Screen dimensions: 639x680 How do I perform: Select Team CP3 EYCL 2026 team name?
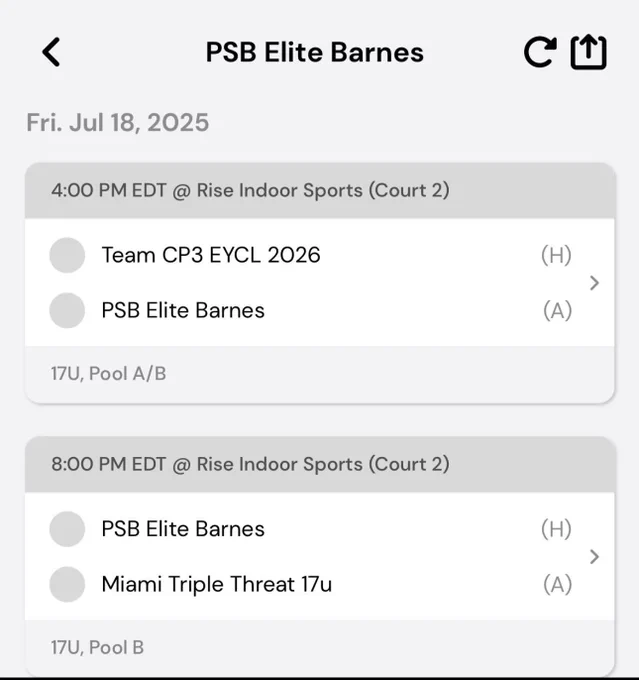click(x=211, y=255)
